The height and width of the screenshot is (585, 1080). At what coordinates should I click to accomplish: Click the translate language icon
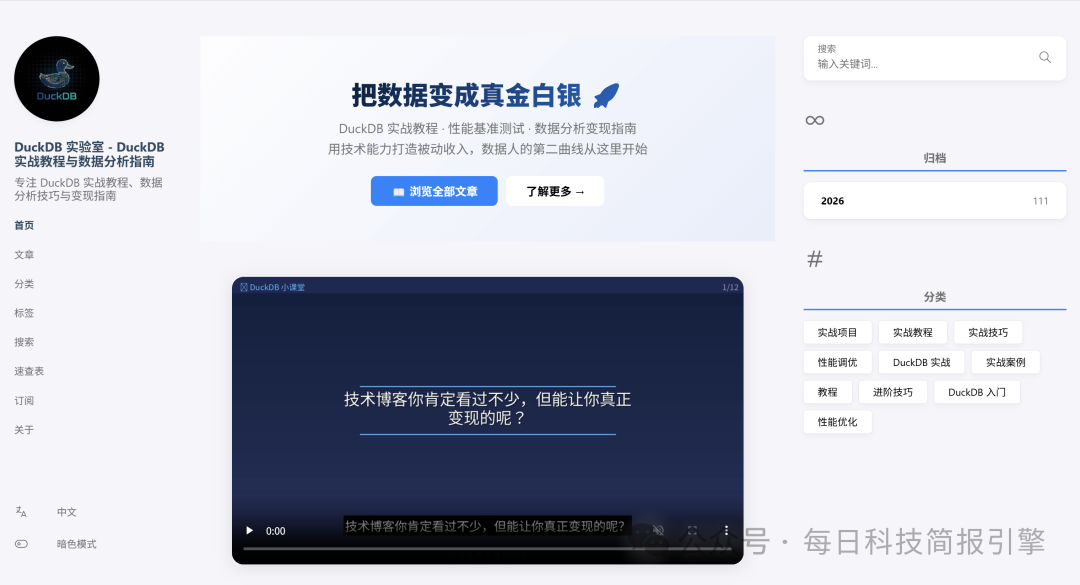click(21, 512)
